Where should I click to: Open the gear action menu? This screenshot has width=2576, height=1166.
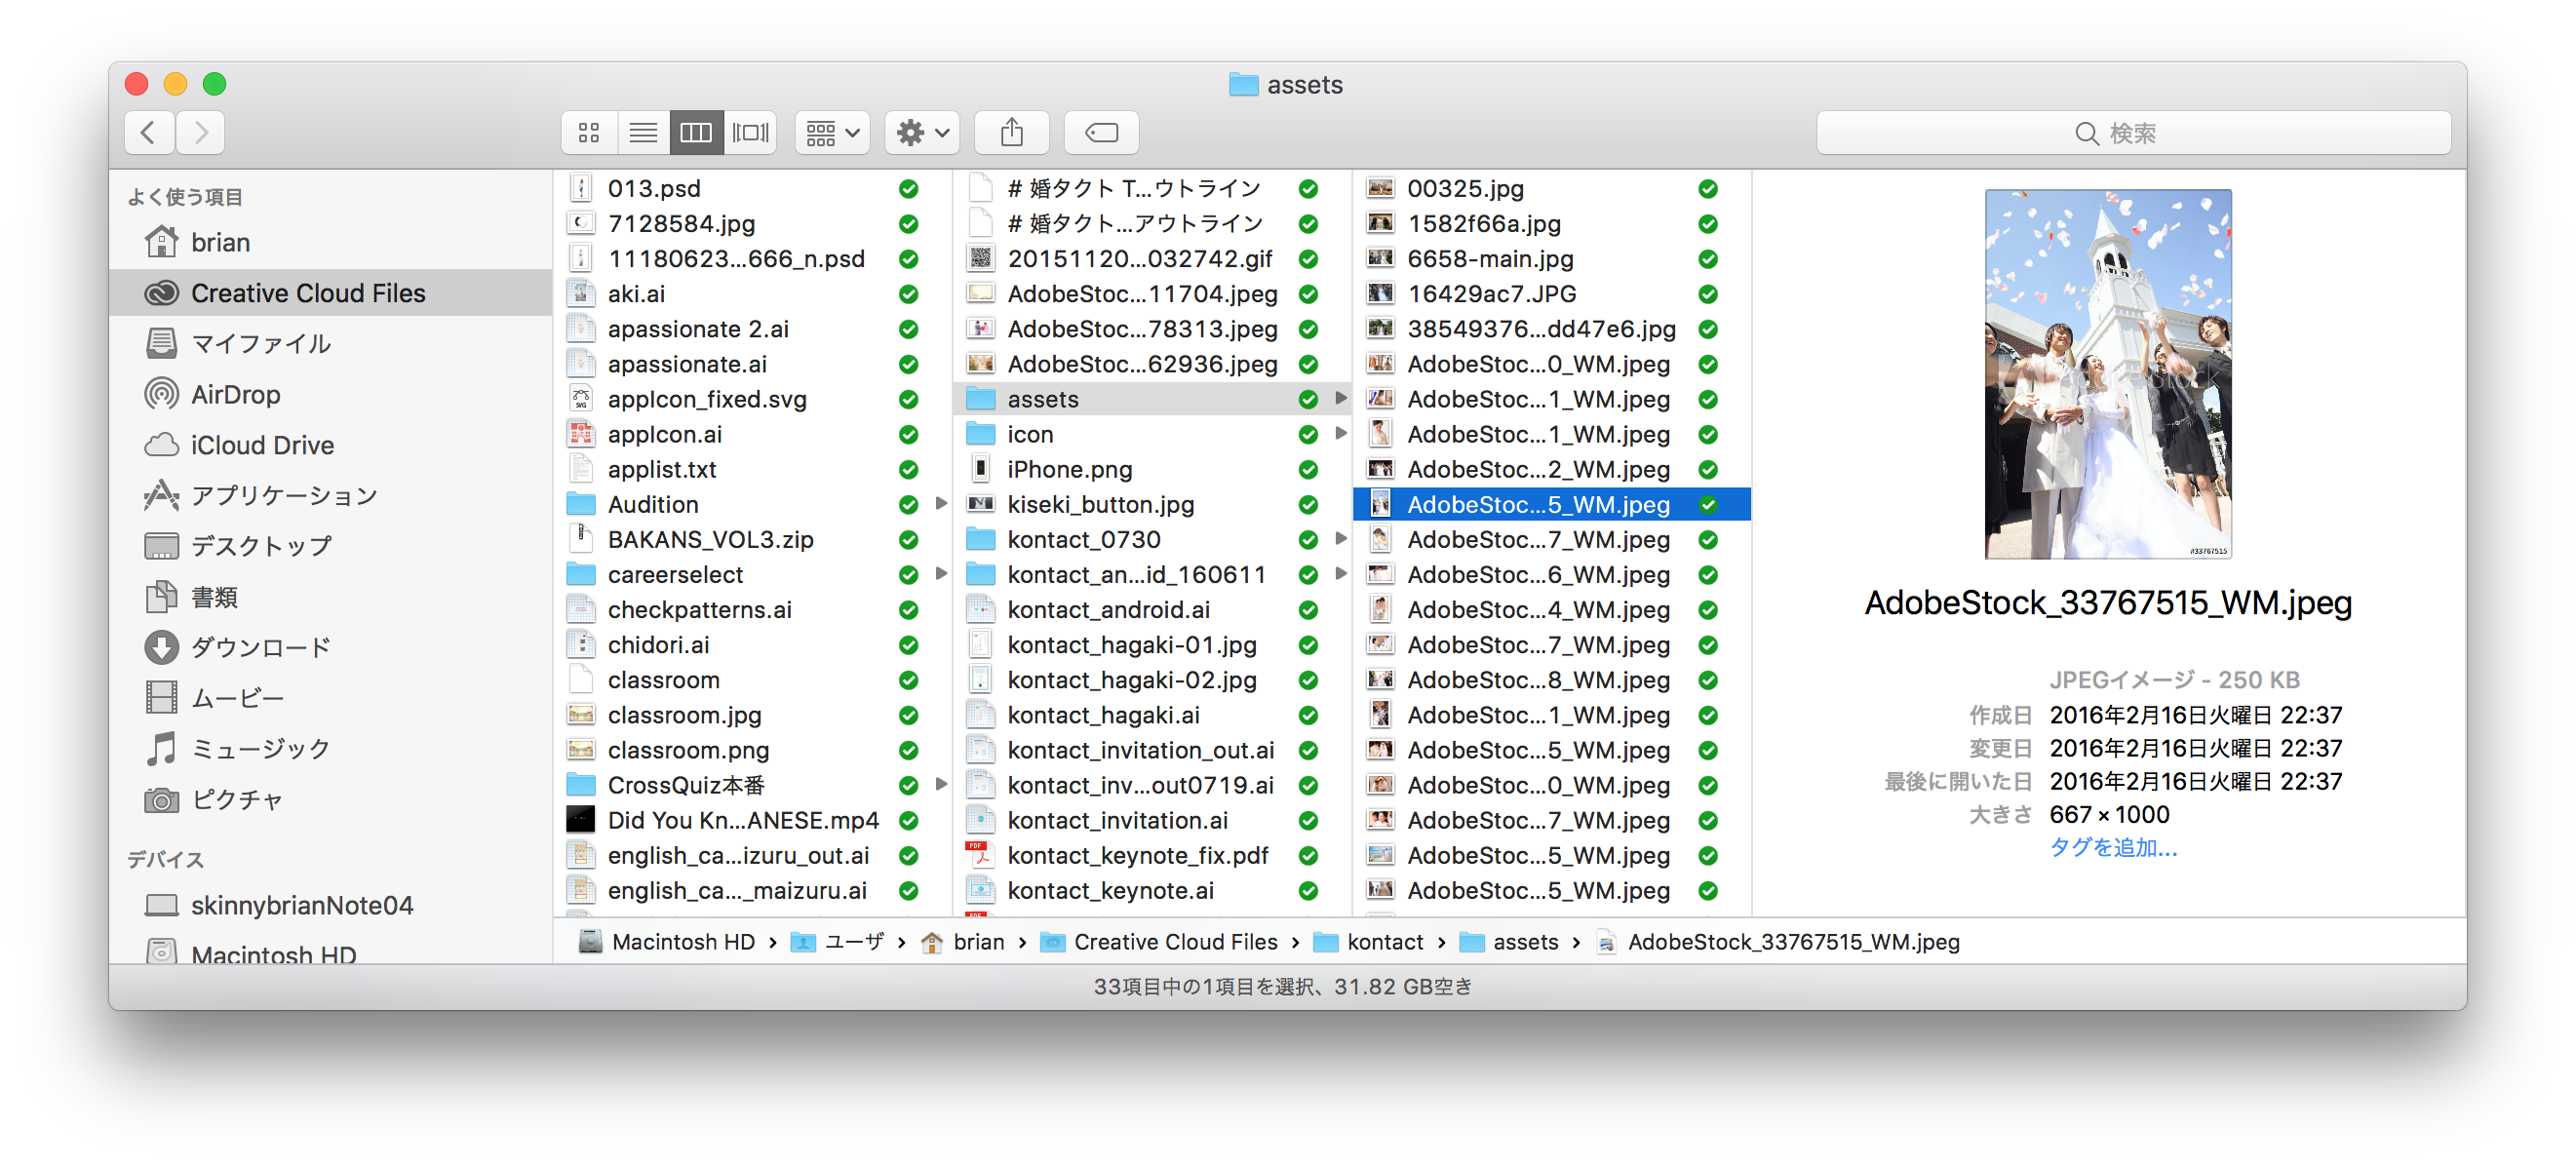coord(921,132)
